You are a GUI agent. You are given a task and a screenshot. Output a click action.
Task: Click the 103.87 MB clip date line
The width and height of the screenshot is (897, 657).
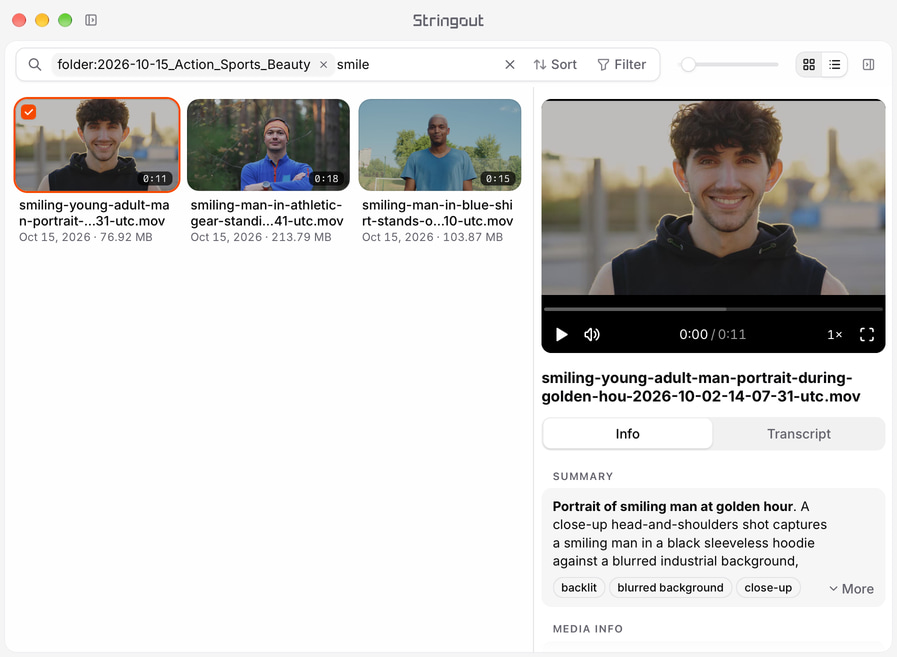coord(432,237)
